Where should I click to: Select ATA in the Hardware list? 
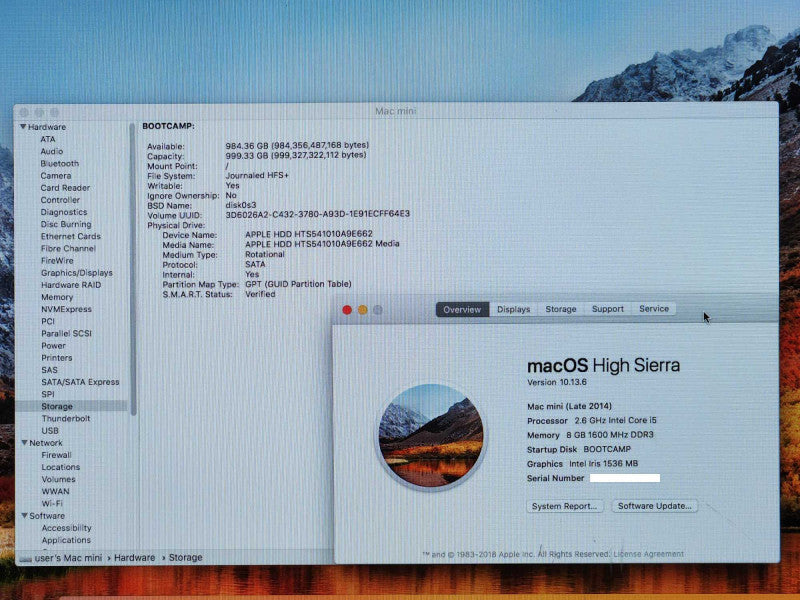click(47, 139)
